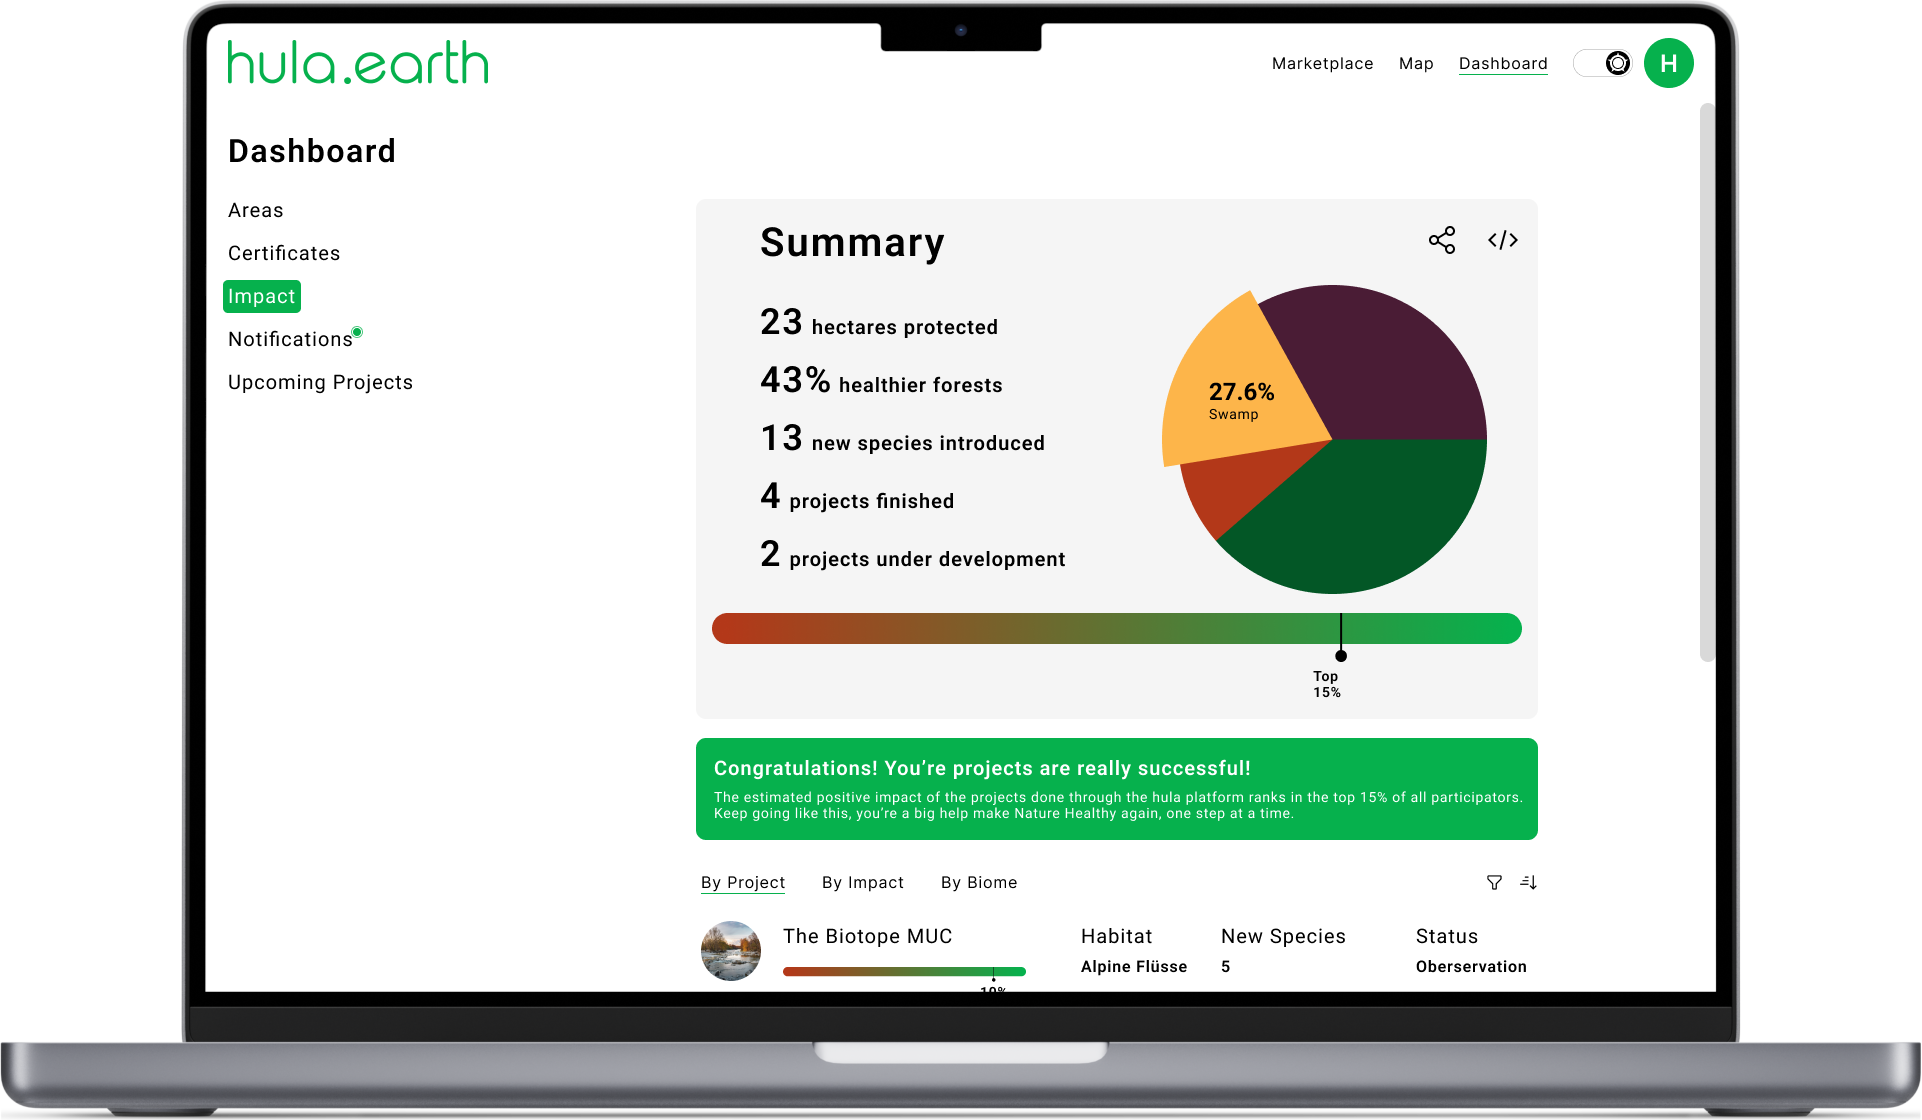Activate the By Impact view
The image size is (1922, 1120).
tap(862, 882)
